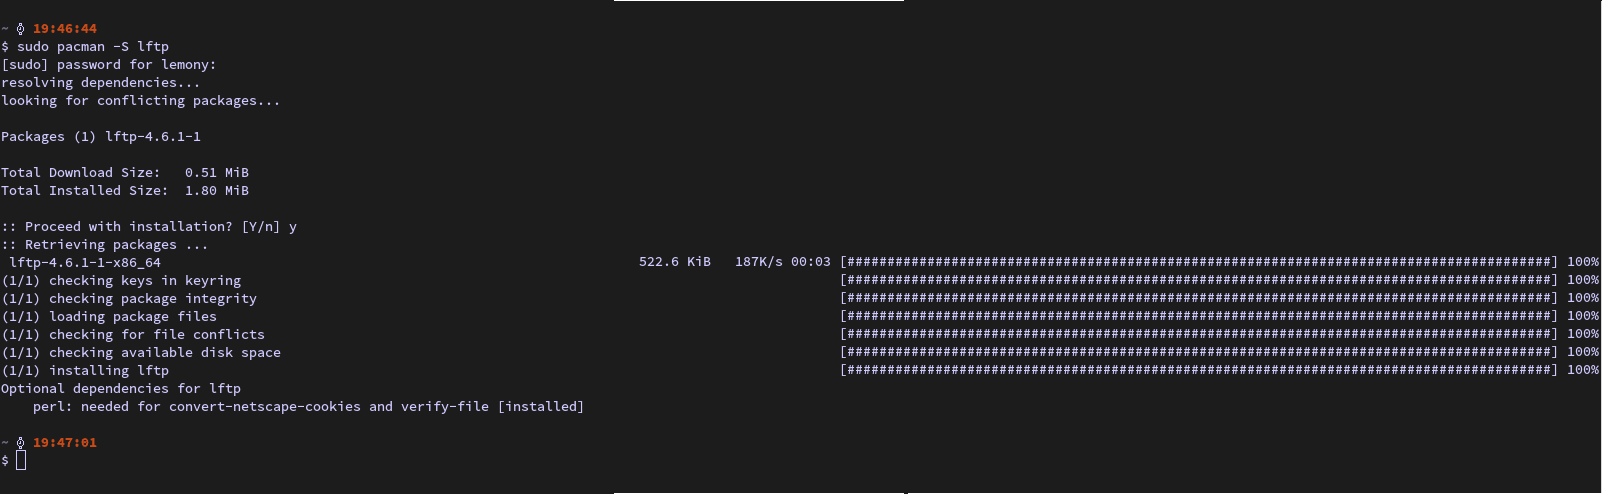The width and height of the screenshot is (1602, 494).
Task: Click the 'checking package integrity' line
Action: (x=153, y=299)
